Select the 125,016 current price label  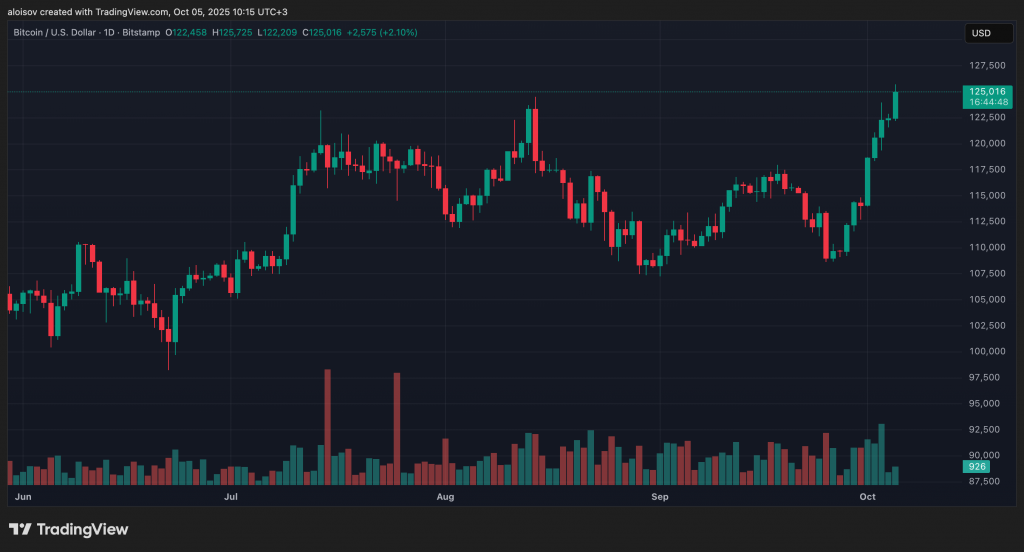[984, 91]
